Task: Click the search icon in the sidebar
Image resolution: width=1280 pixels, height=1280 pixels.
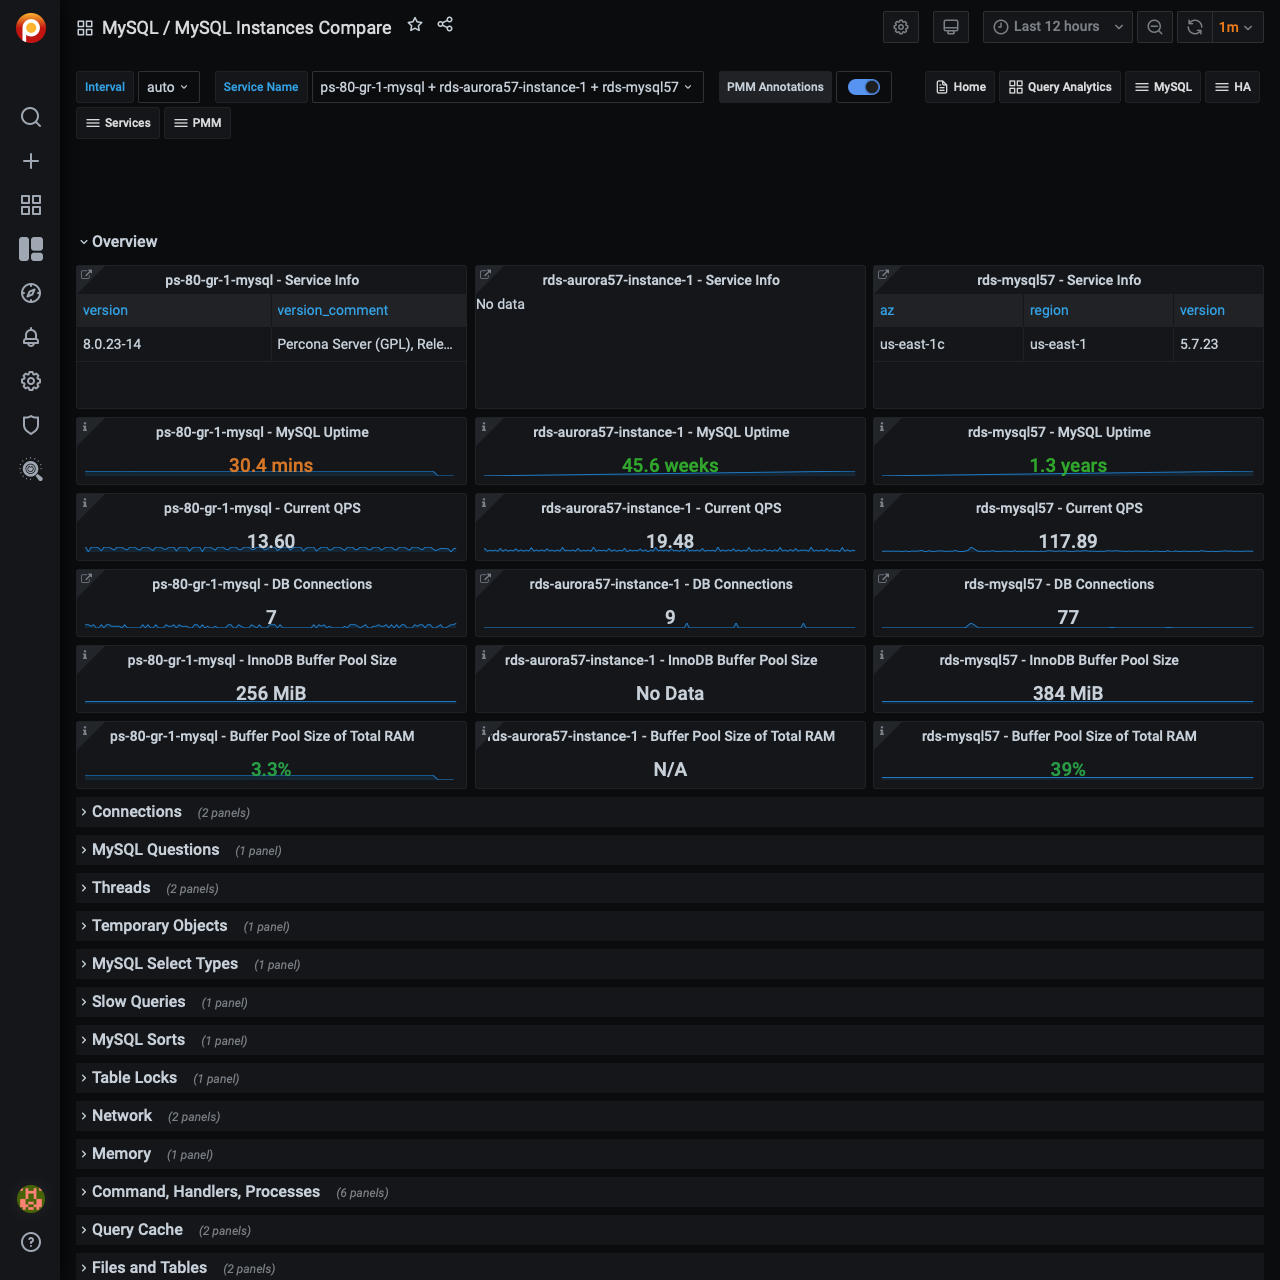Action: point(31,117)
